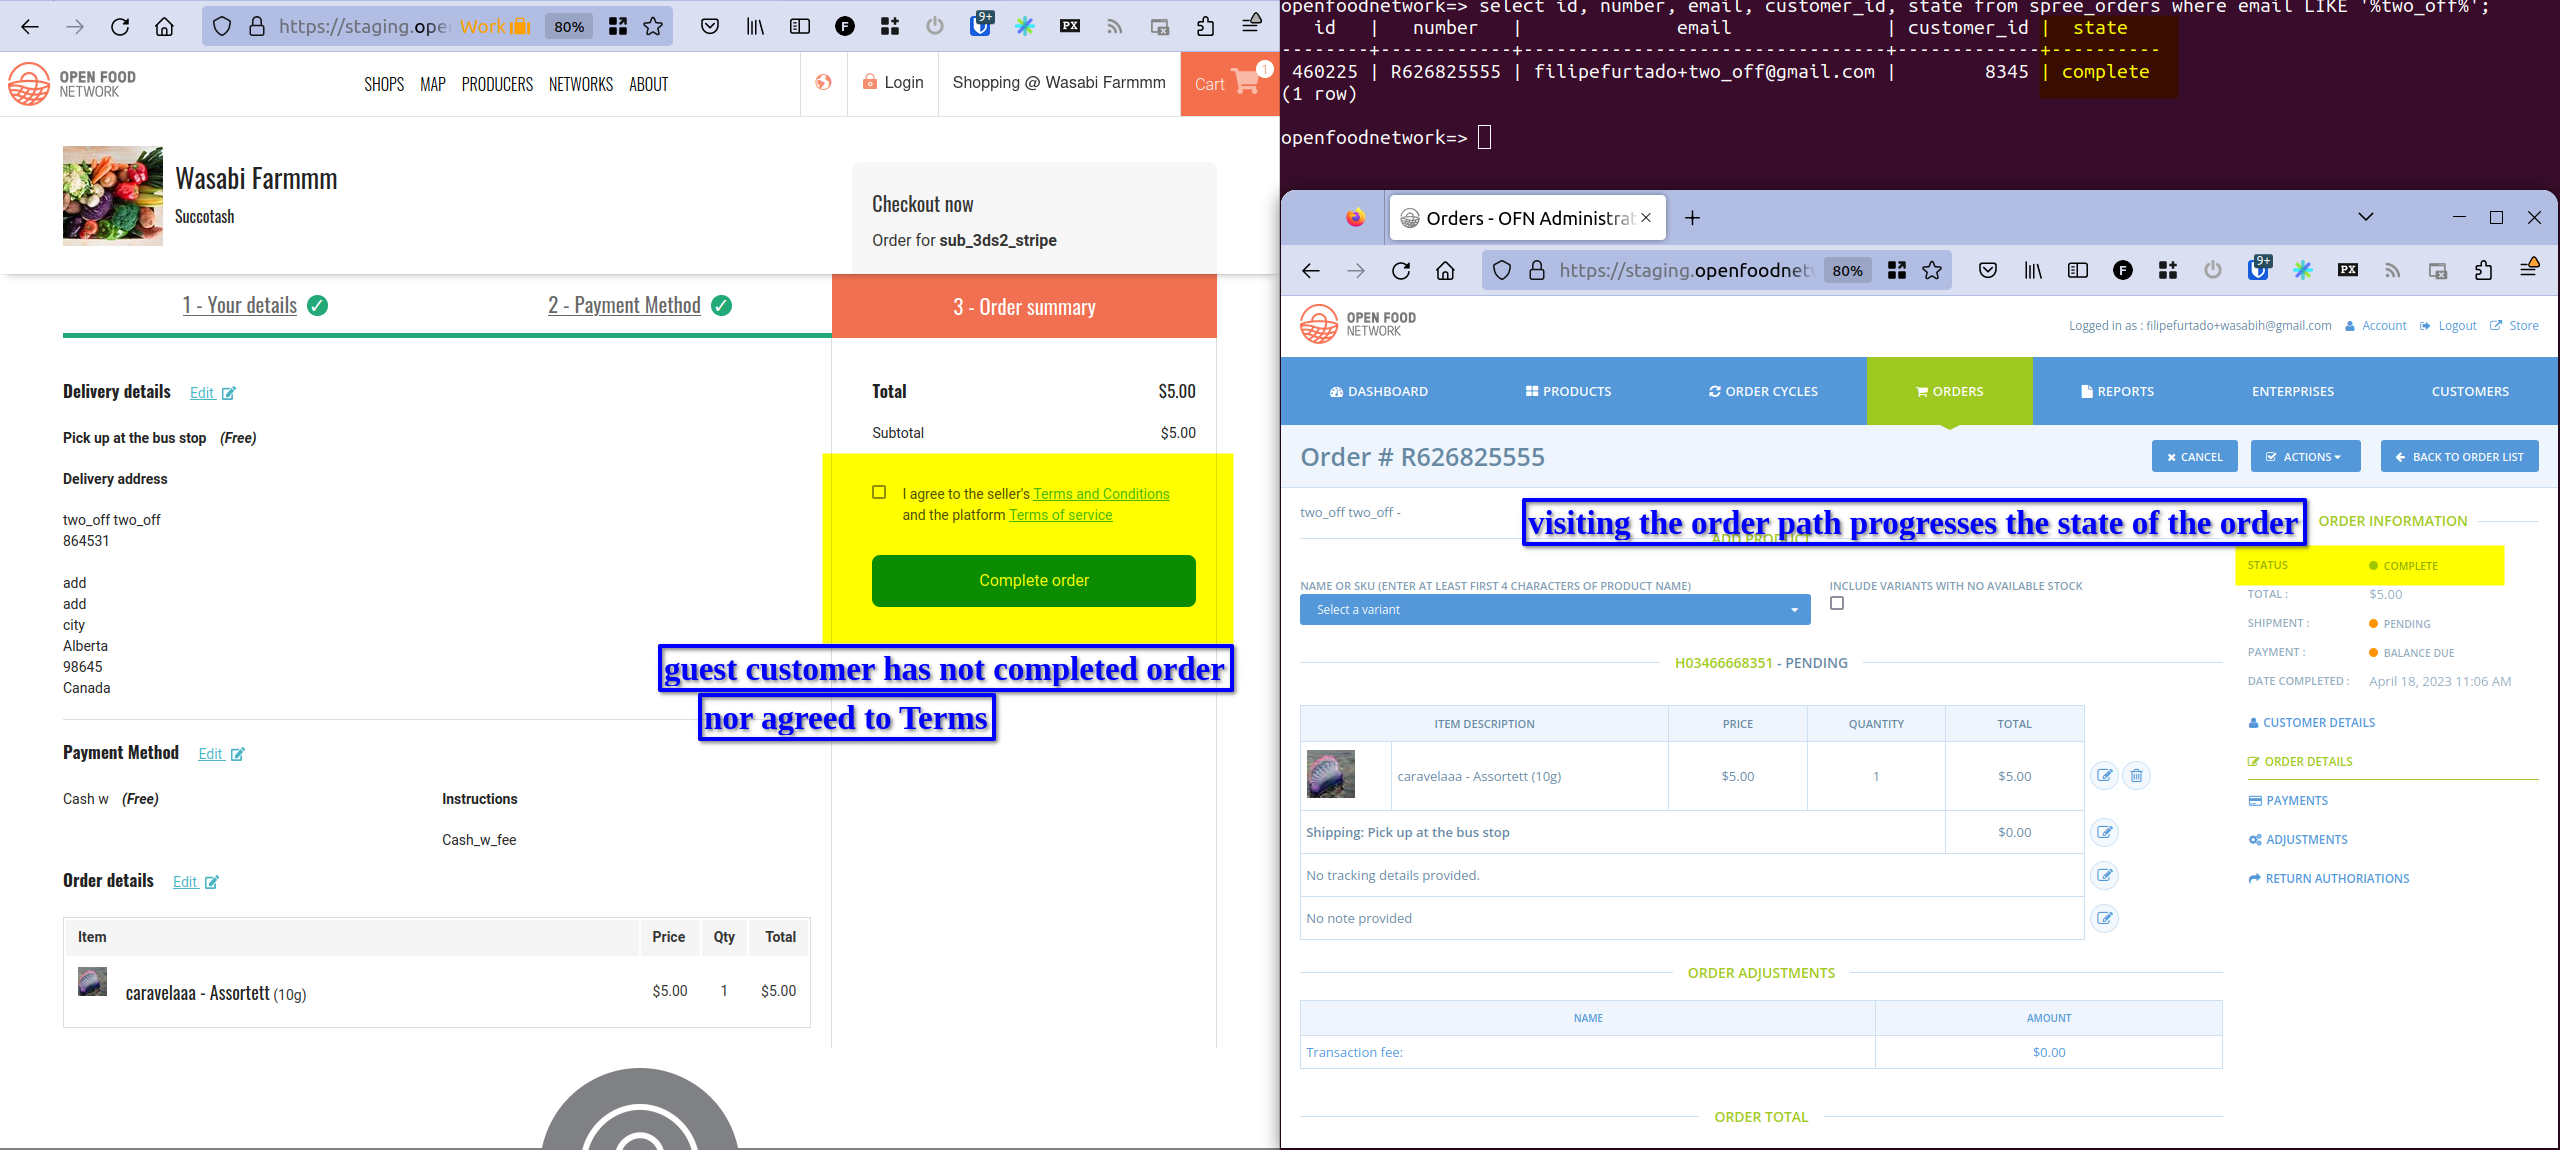Switch to the Reports admin tab

(2117, 391)
